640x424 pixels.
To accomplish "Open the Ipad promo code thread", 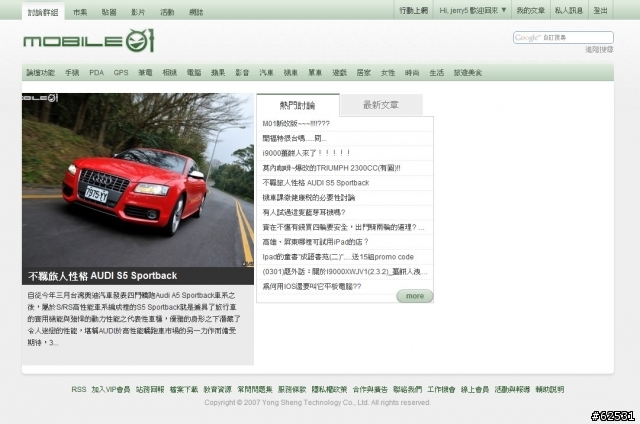I will [x=338, y=257].
